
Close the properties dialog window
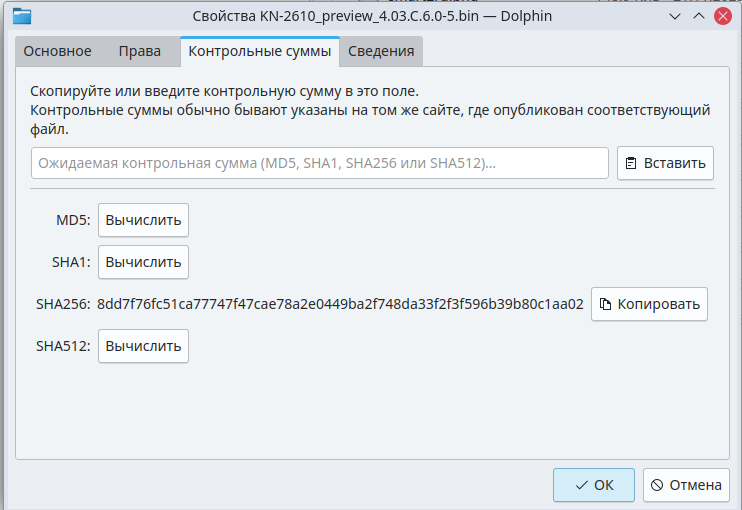point(721,16)
